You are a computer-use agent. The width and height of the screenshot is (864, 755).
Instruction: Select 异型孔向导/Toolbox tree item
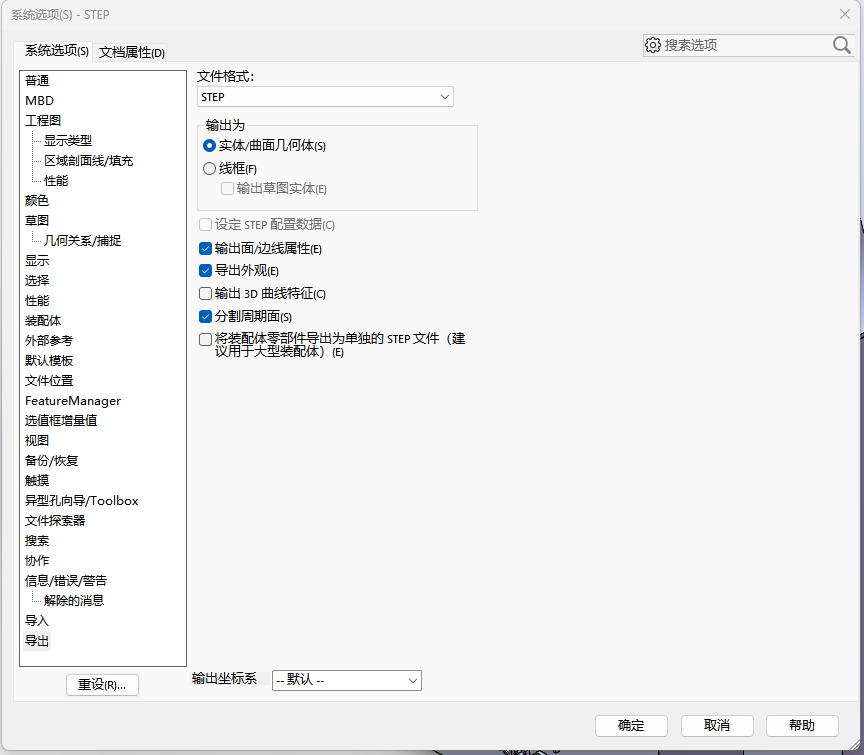(x=82, y=501)
